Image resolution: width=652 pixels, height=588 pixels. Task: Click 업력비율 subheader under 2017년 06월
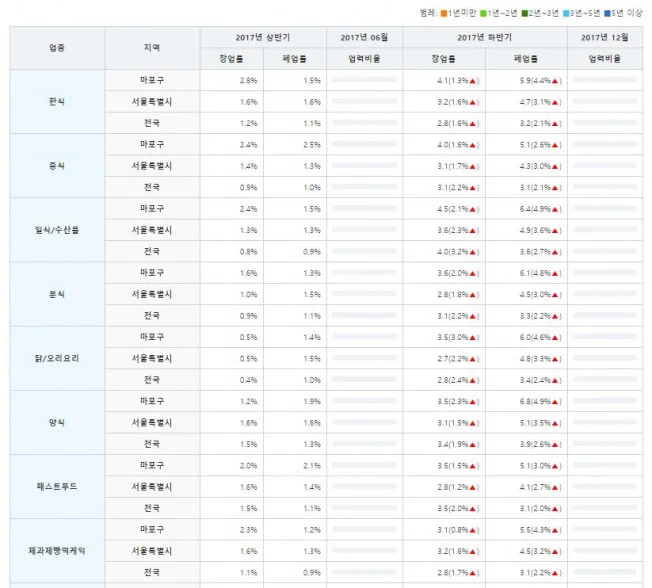point(364,59)
